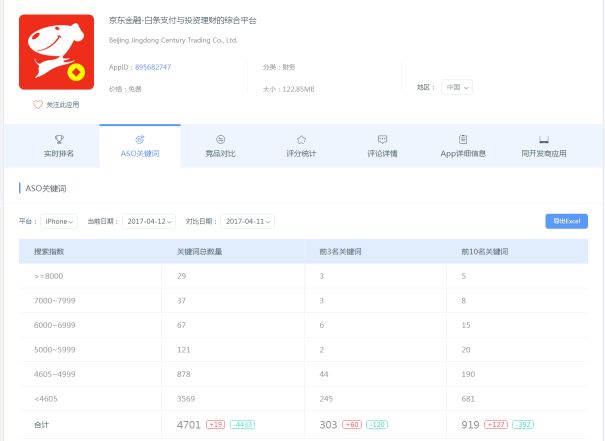Open the 实时排名 tab
Image resolution: width=605 pixels, height=441 pixels.
[x=59, y=146]
